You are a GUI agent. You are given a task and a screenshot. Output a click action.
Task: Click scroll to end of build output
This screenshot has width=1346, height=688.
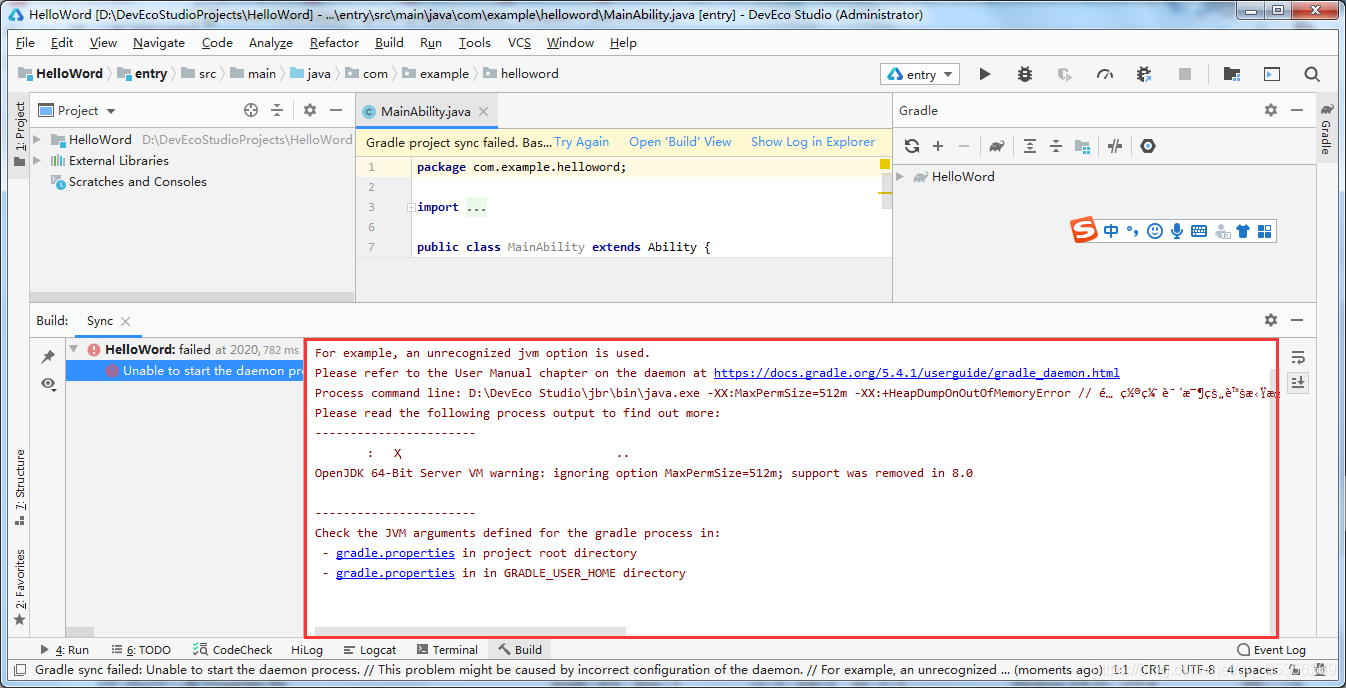click(1298, 382)
